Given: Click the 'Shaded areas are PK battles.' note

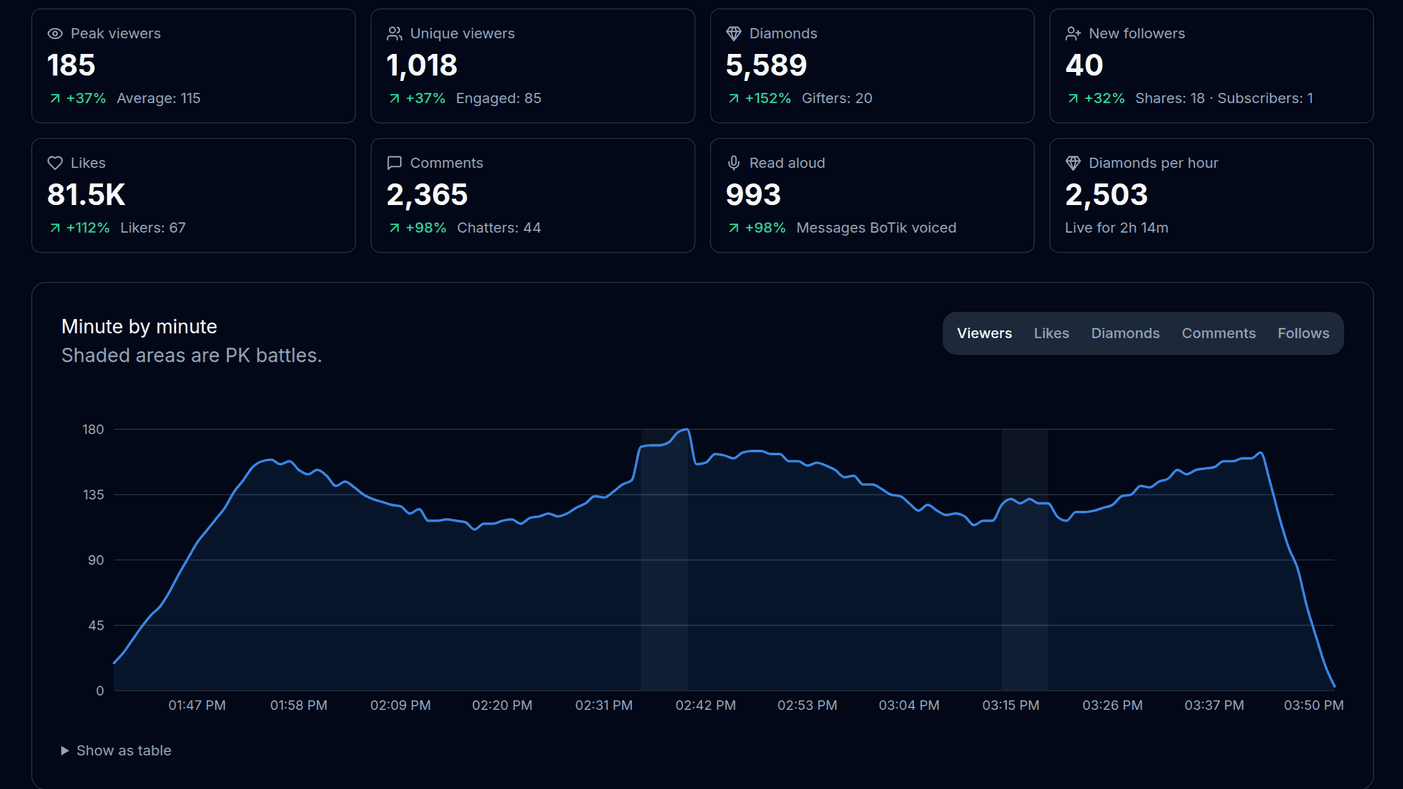Looking at the screenshot, I should pos(192,356).
